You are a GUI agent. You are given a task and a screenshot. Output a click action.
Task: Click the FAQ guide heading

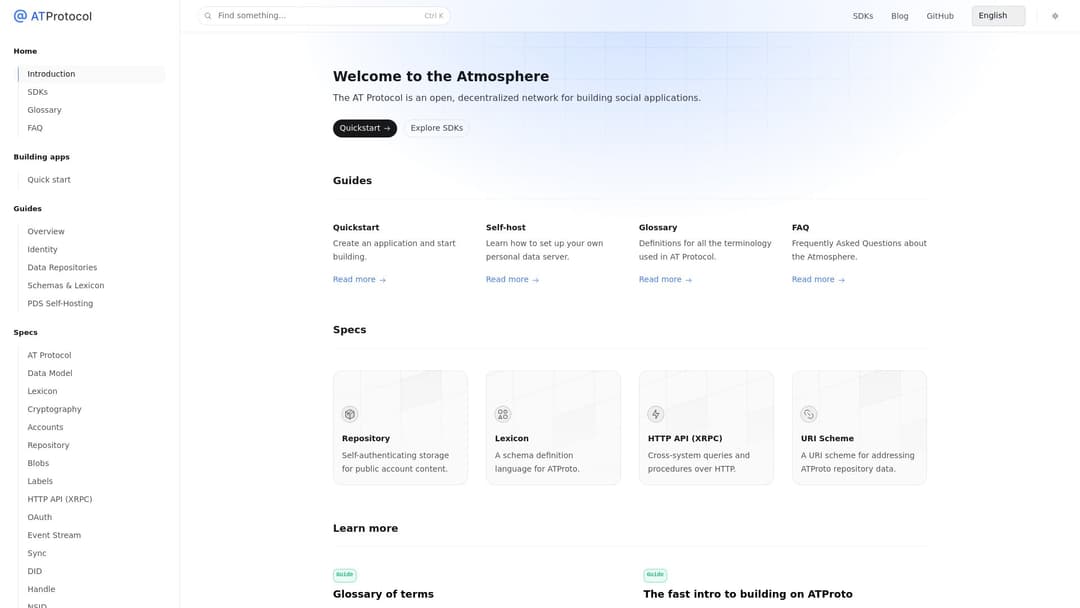pos(800,227)
